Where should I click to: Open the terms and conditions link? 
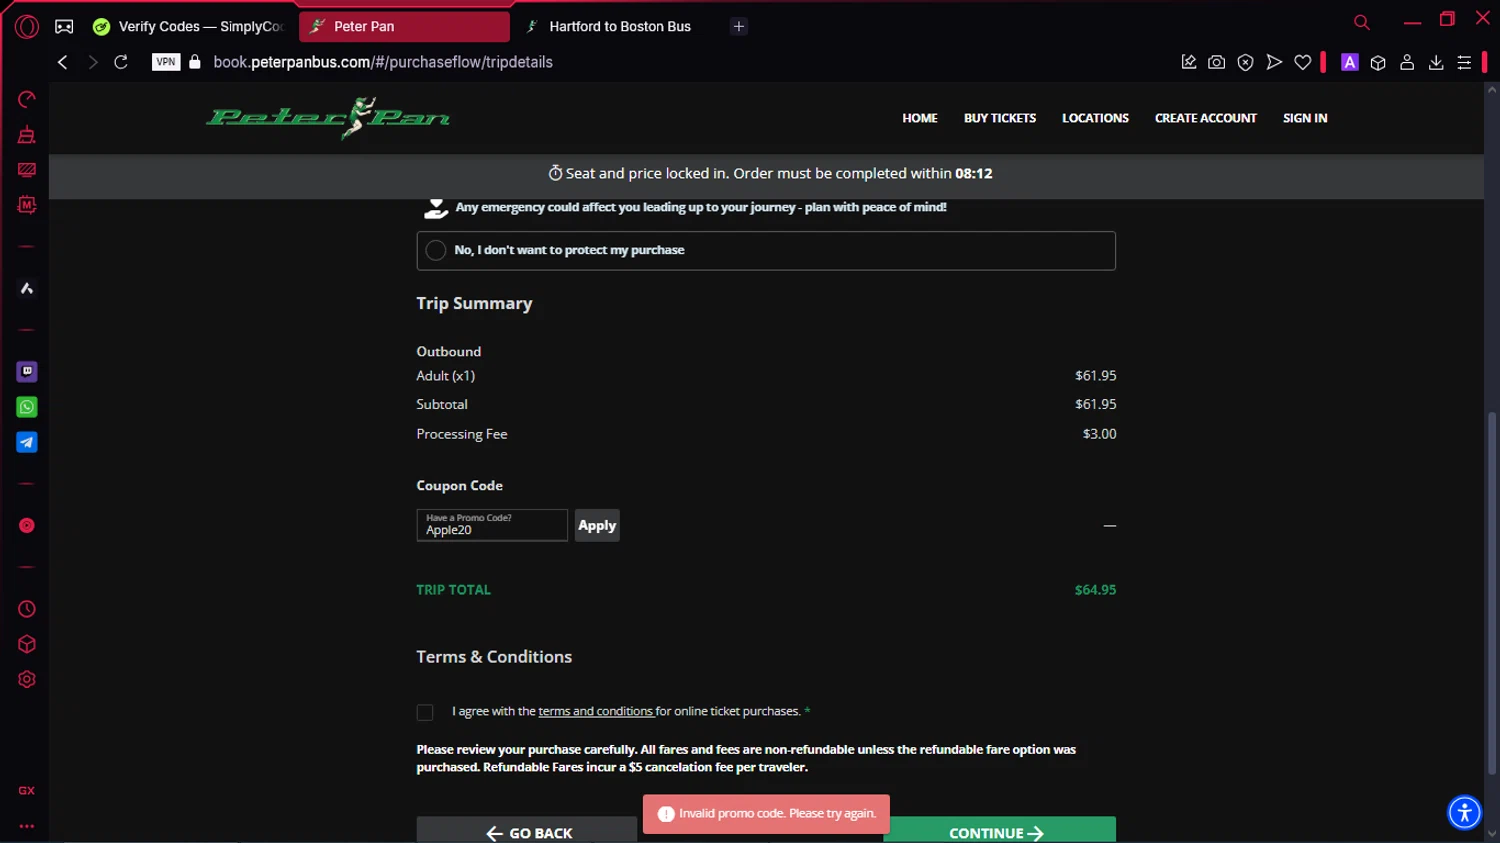pos(596,711)
